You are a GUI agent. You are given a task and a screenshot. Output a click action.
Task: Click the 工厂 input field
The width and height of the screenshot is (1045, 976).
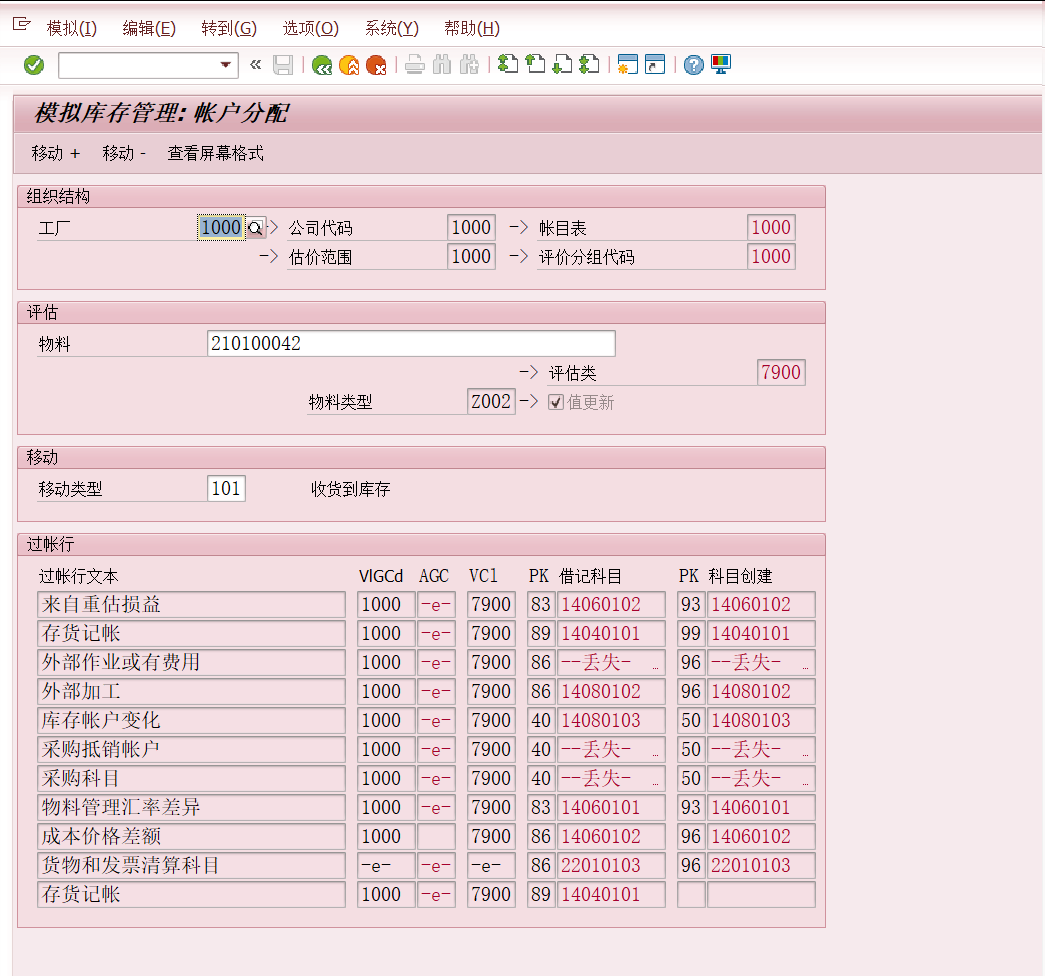(221, 227)
